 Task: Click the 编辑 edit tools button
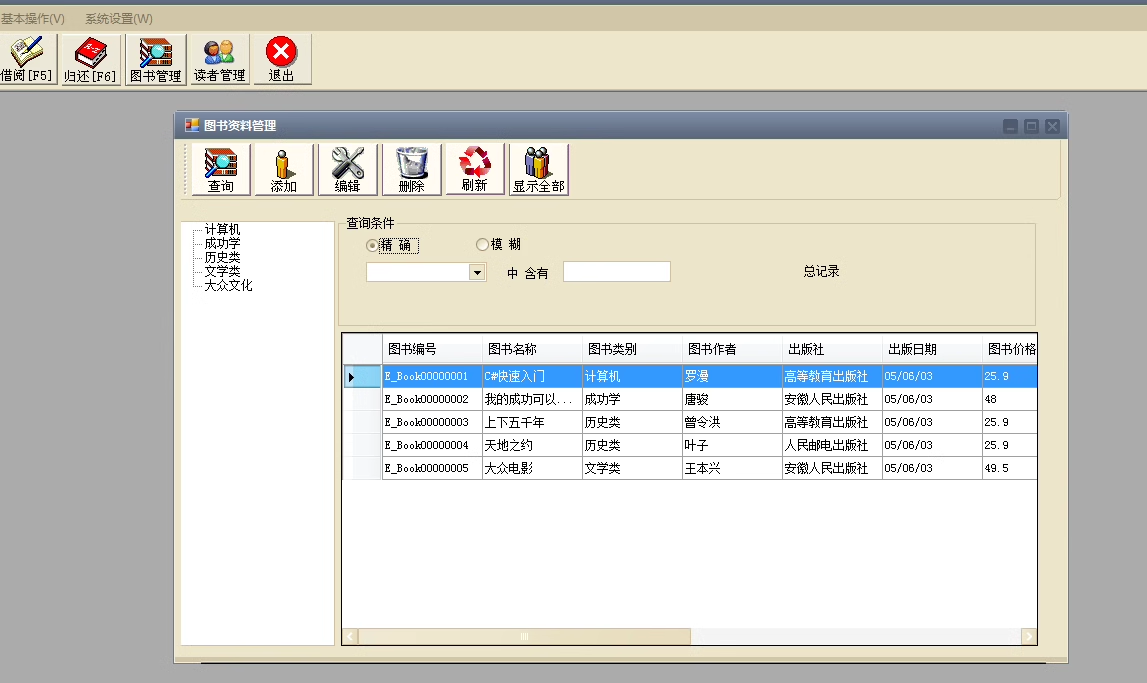[x=347, y=170]
